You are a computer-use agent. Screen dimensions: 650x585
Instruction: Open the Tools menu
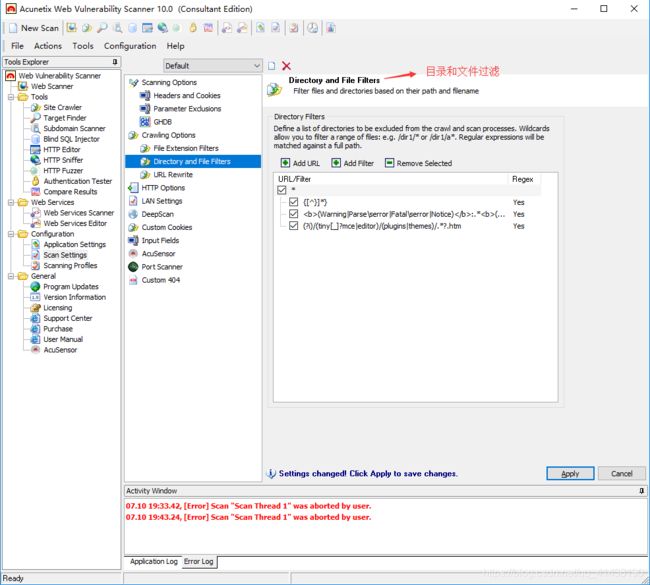(x=83, y=46)
